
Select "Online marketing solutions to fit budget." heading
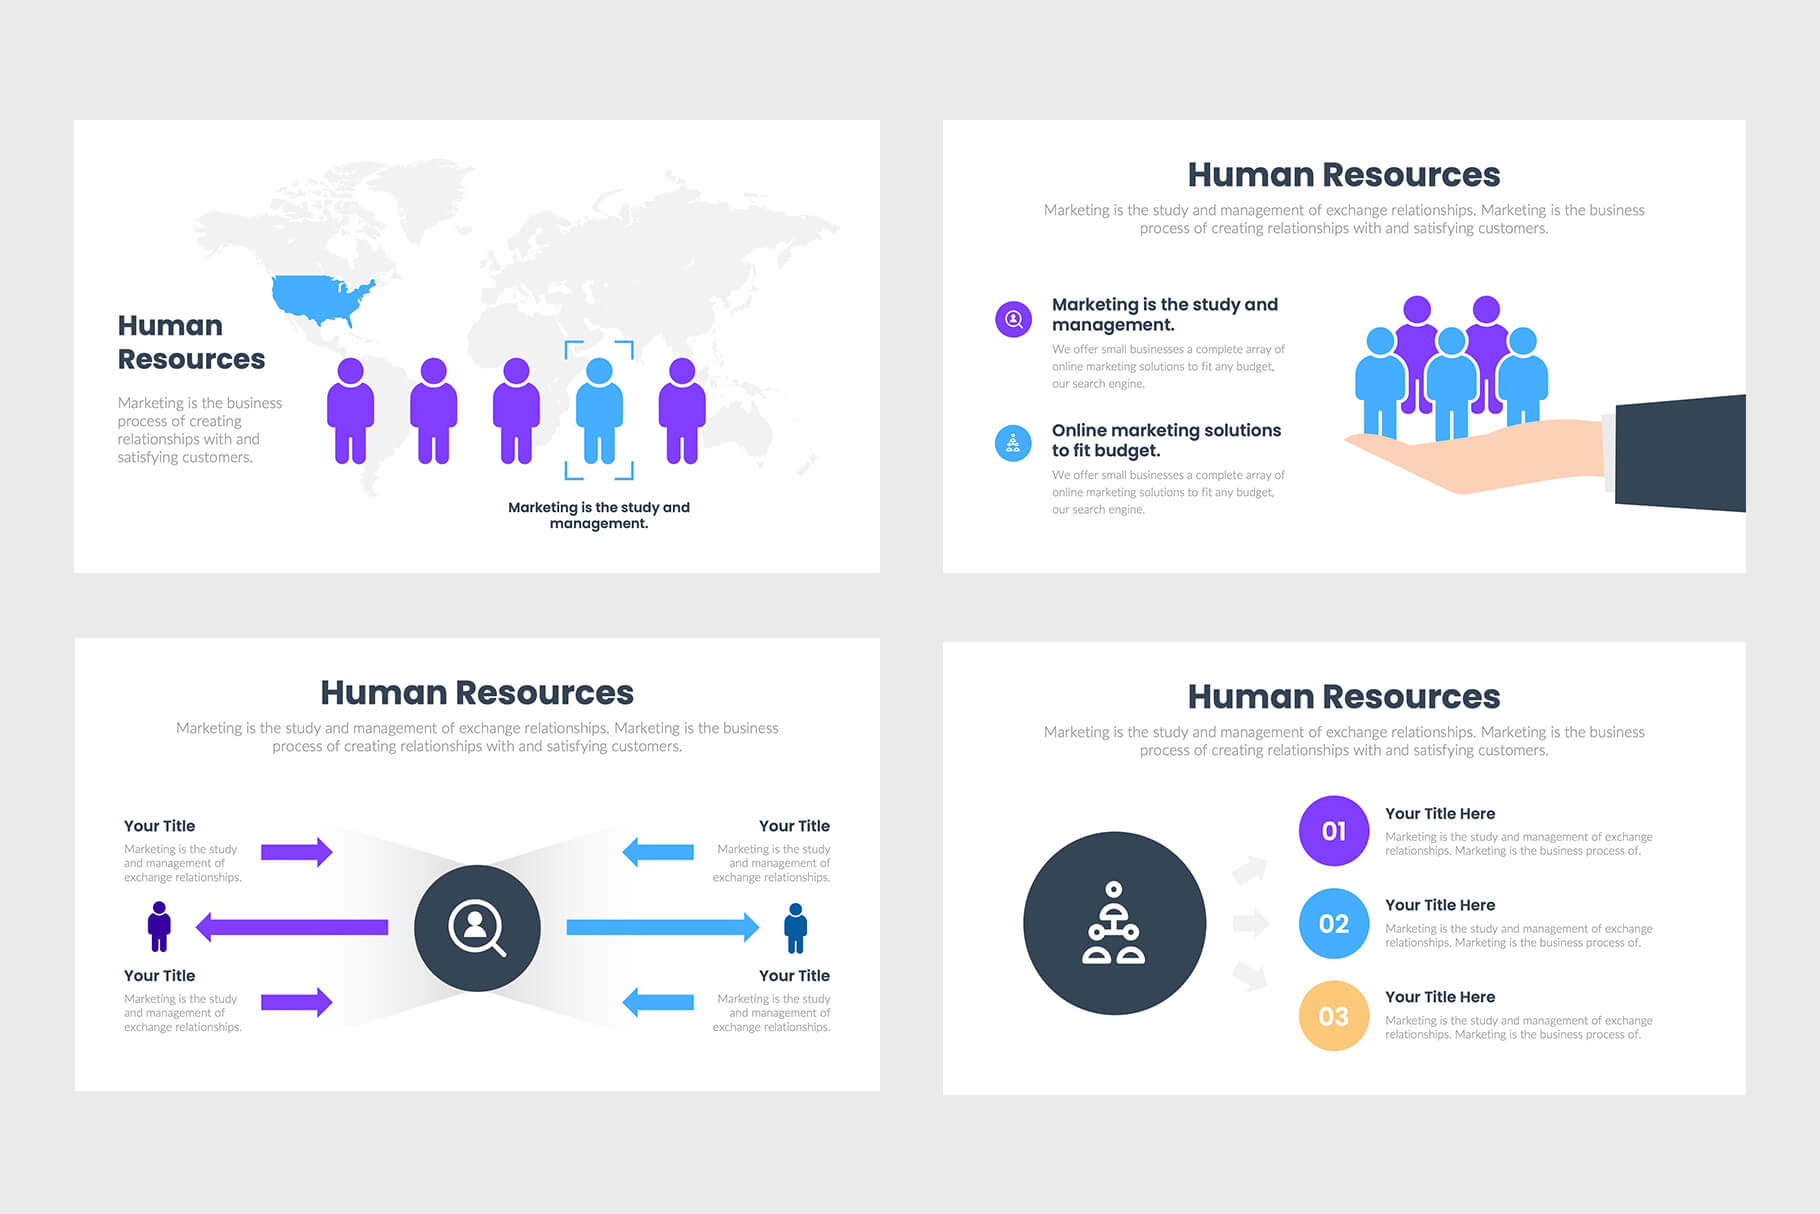(x=1166, y=440)
